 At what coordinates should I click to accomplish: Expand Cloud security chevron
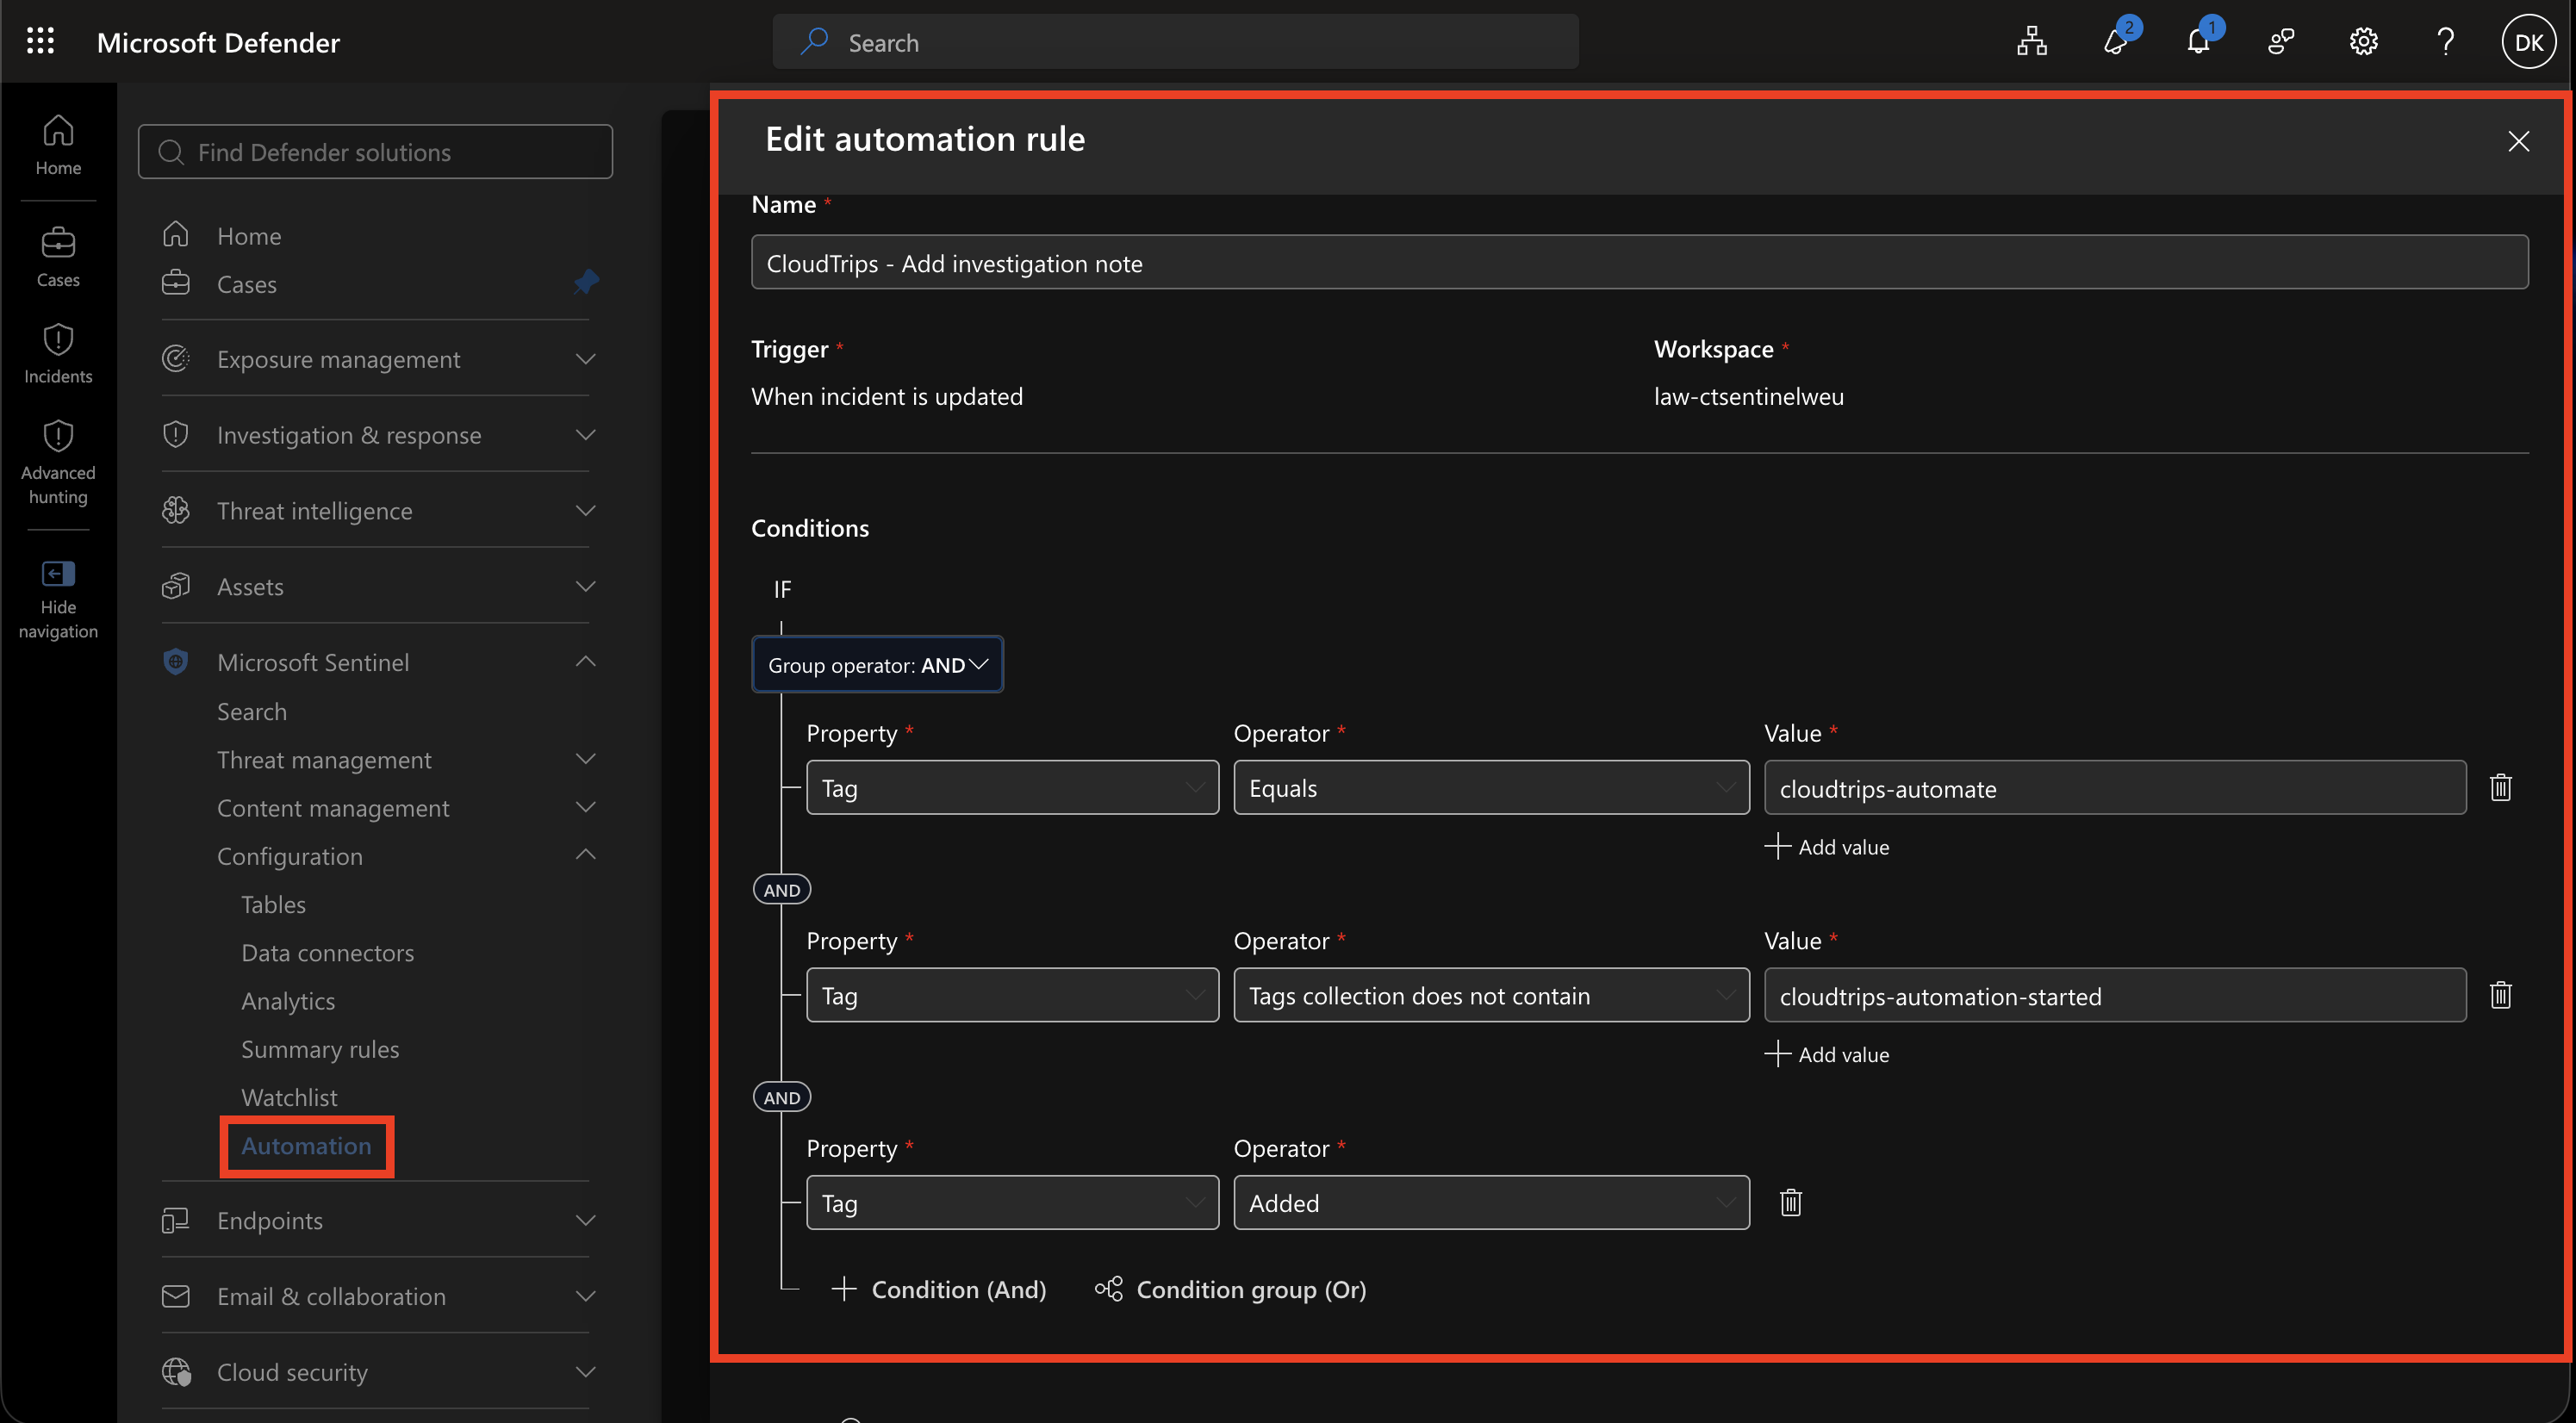tap(586, 1372)
